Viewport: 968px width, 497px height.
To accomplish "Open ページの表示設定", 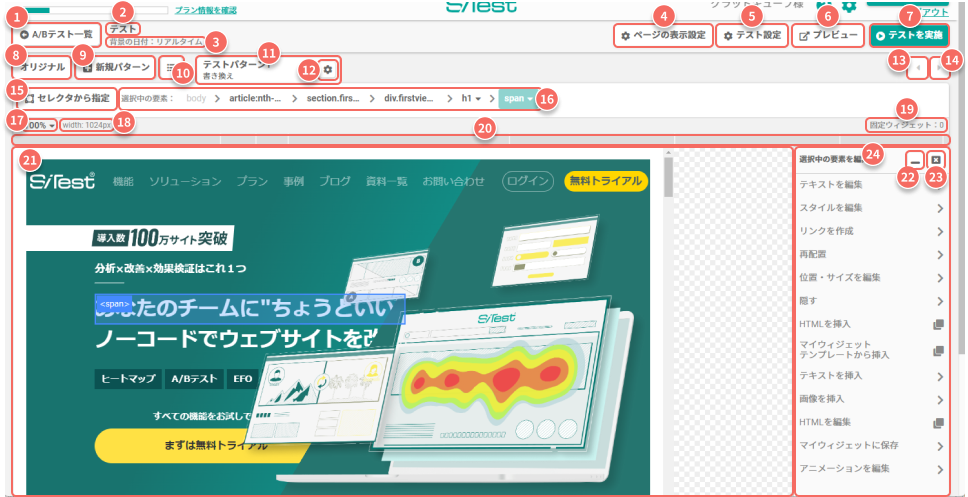I will [x=663, y=36].
